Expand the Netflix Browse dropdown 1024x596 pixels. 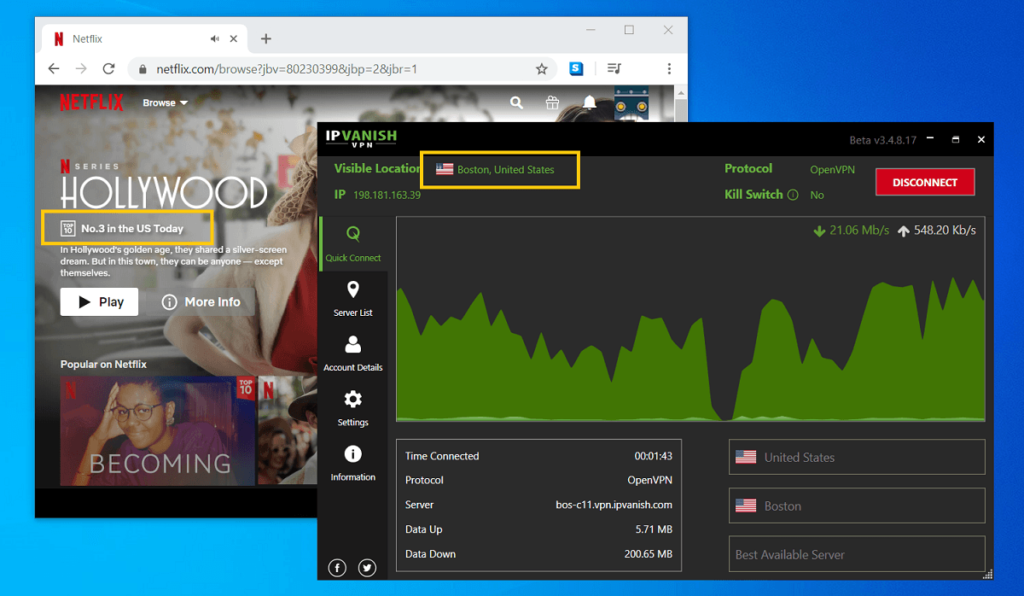[x=165, y=102]
